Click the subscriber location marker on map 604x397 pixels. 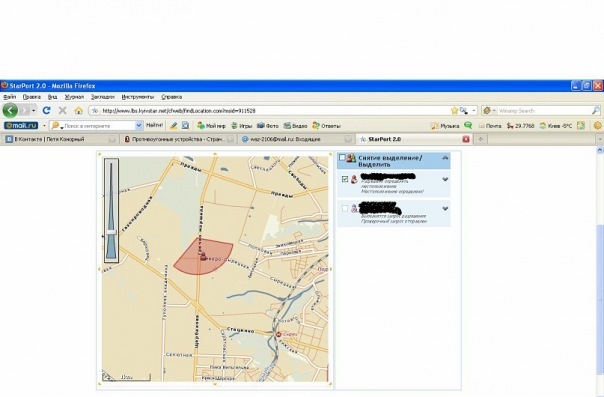(x=203, y=256)
